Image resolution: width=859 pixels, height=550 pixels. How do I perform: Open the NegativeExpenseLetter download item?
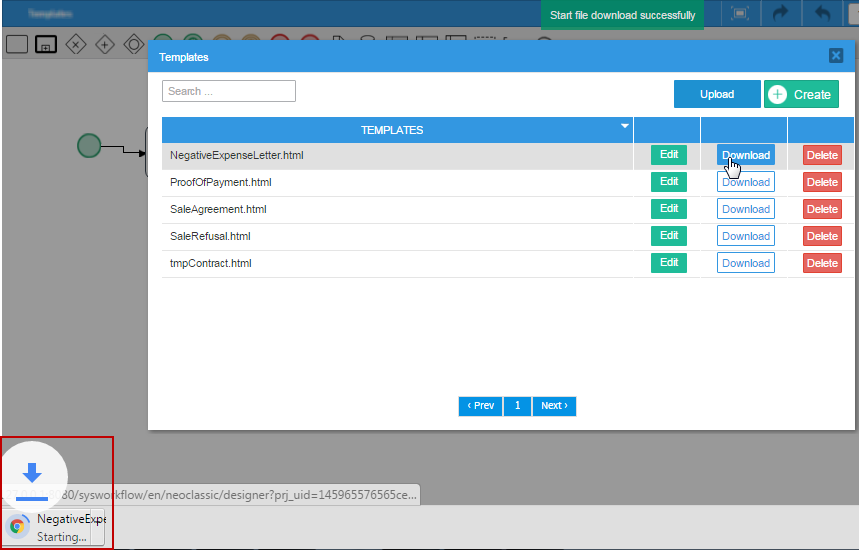pyautogui.click(x=60, y=527)
